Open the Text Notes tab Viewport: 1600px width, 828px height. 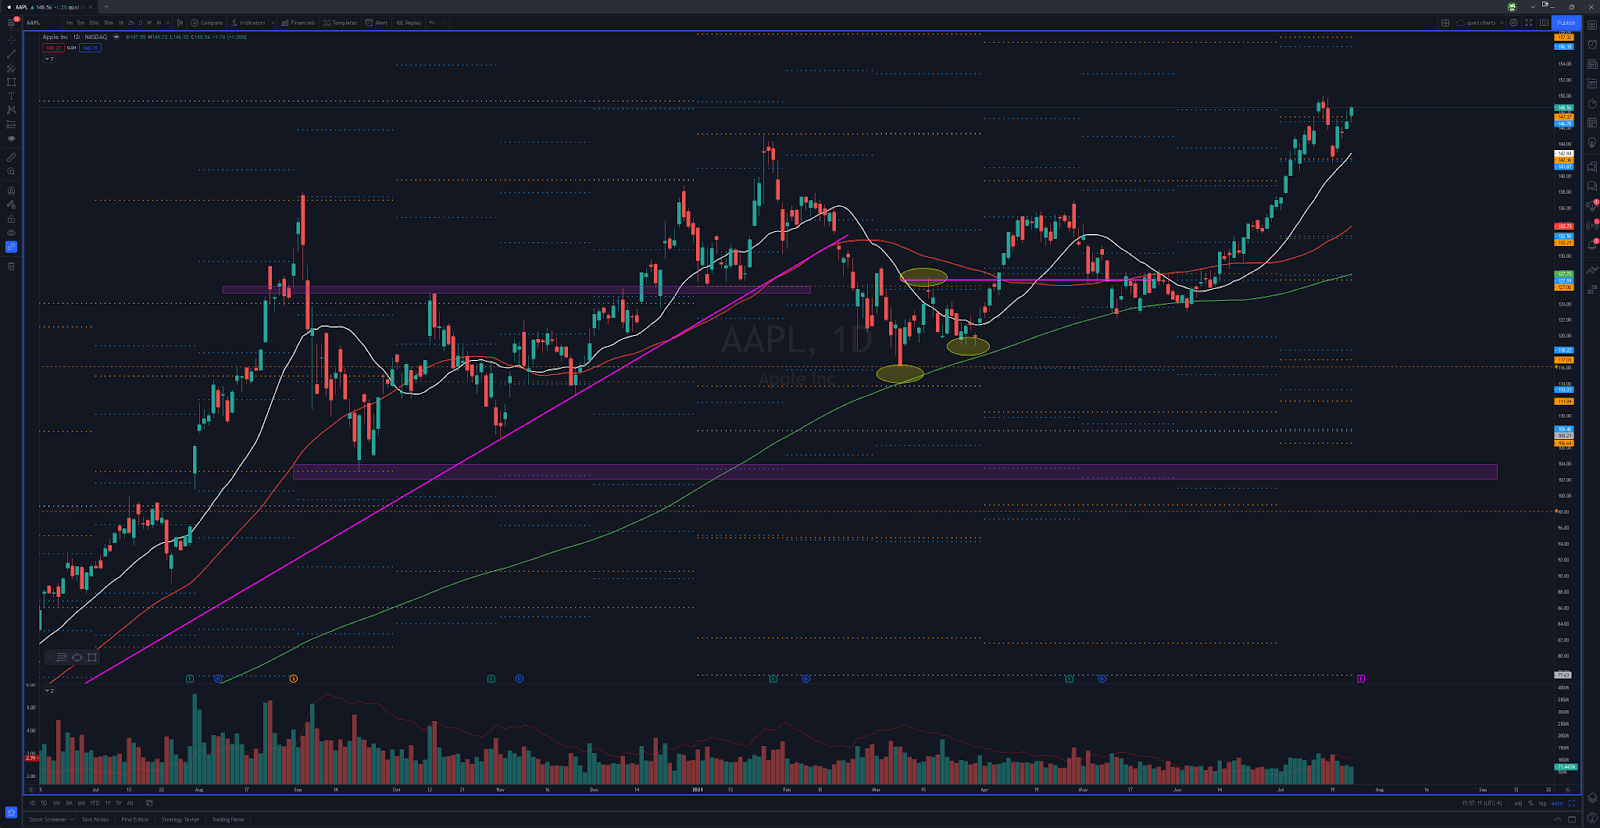point(95,819)
